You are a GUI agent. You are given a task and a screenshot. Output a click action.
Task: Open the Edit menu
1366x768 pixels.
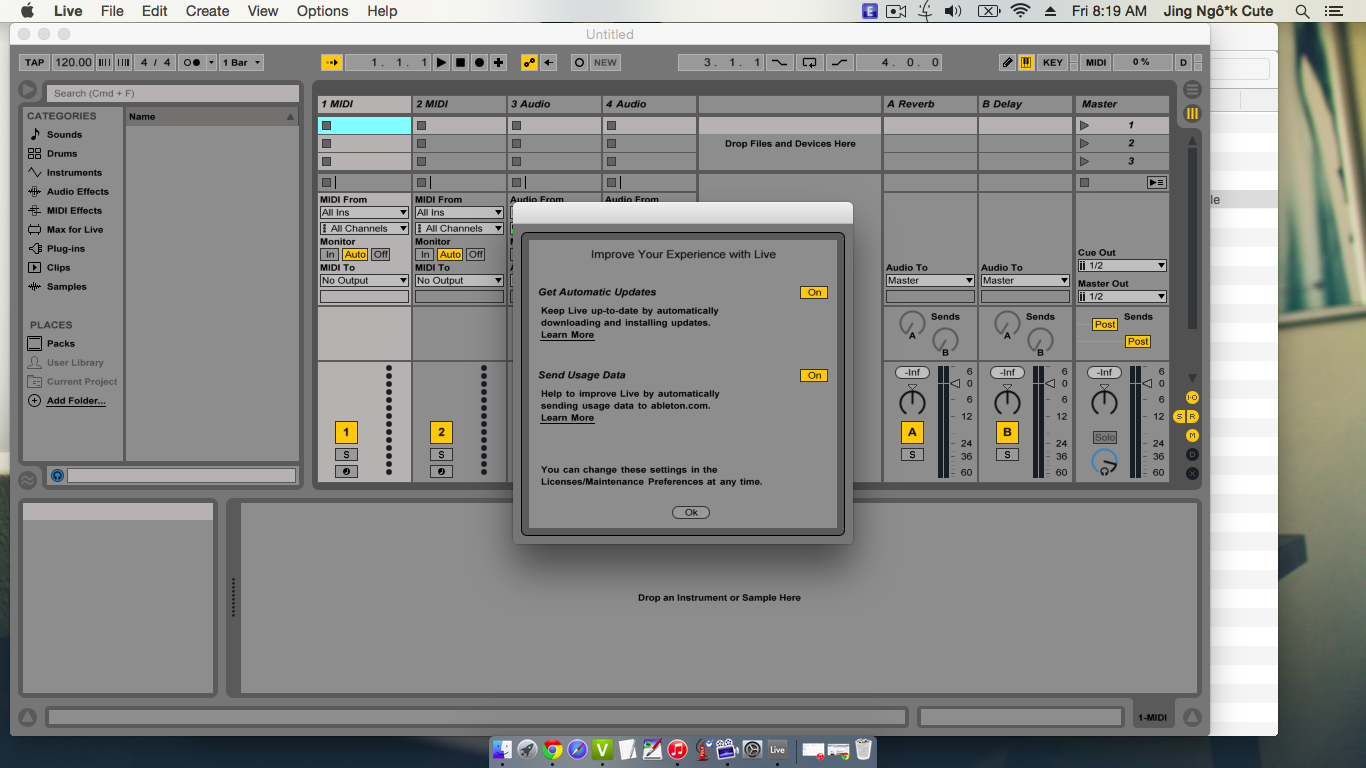(x=155, y=11)
